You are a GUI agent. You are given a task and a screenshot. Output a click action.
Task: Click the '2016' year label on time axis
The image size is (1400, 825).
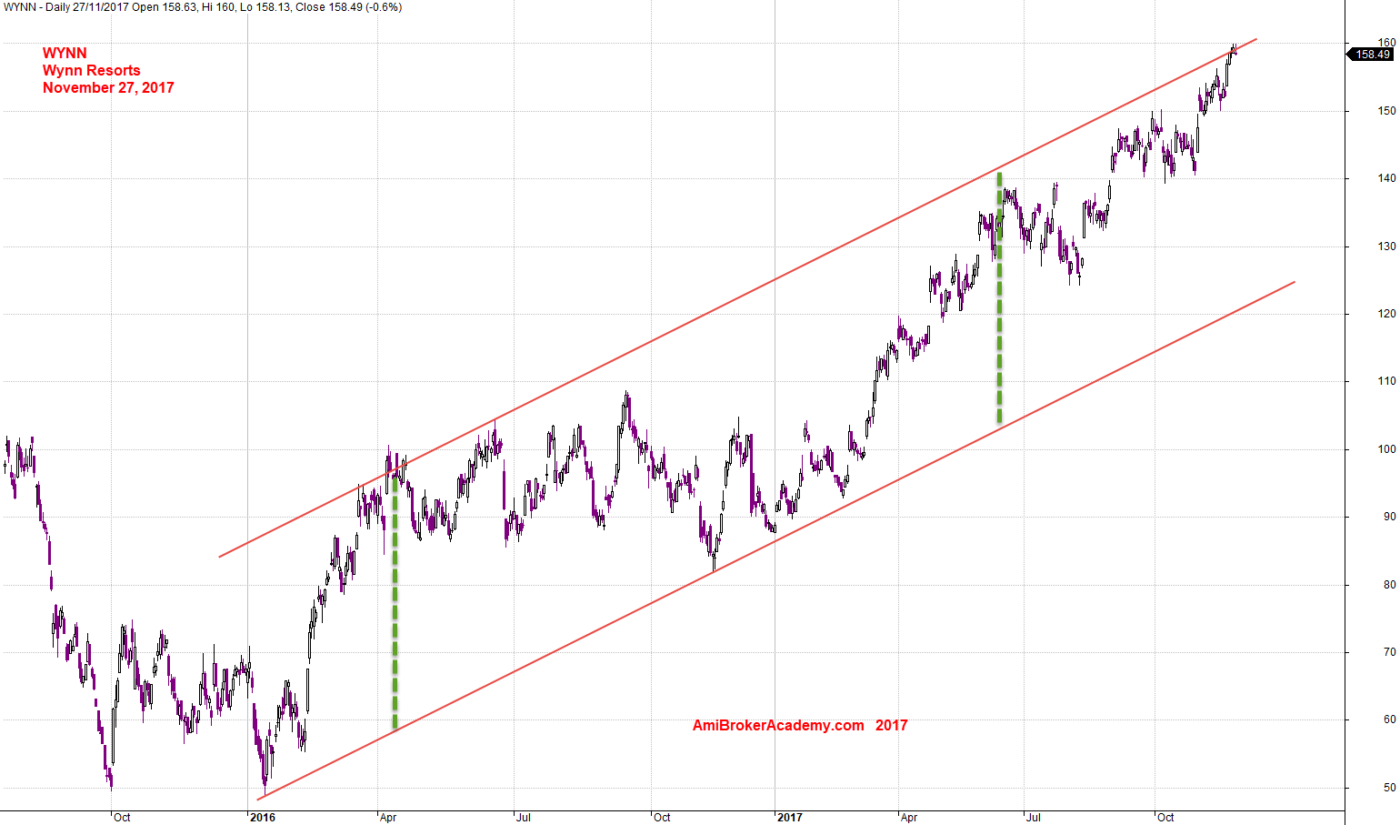coord(263,817)
